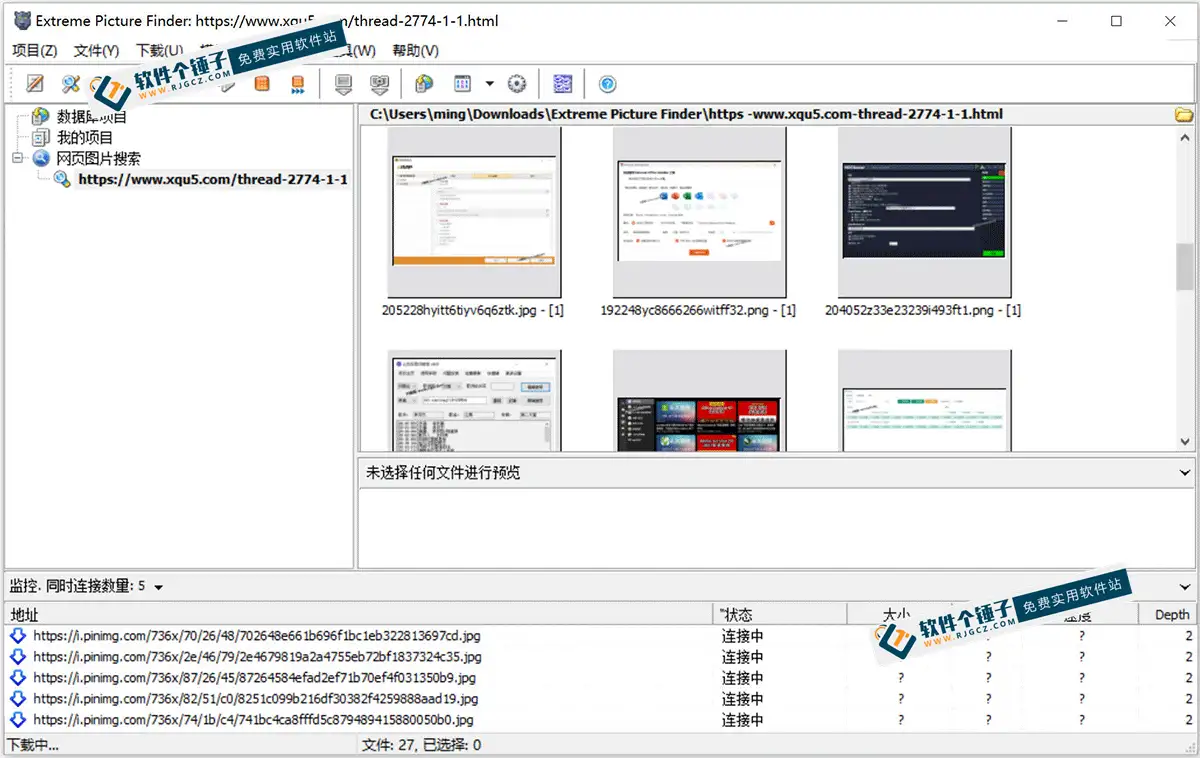Click the first gray download-arrow toolbar icon
Screen dimensions: 1200x758
pyautogui.click(x=344, y=84)
